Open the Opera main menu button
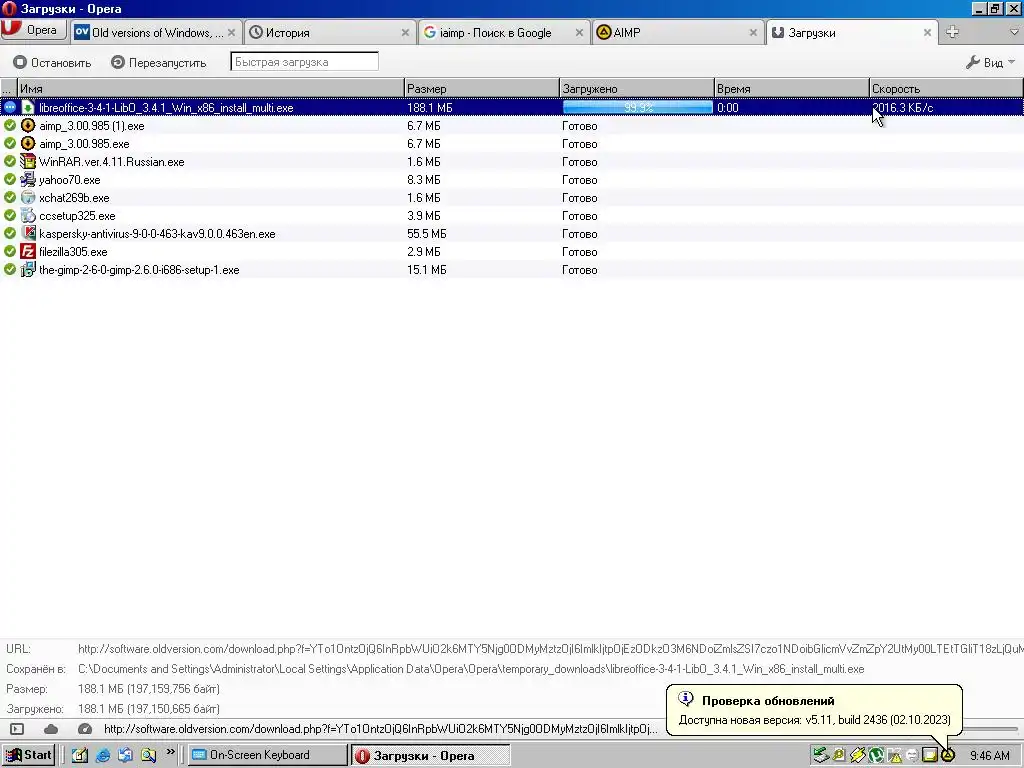 point(34,30)
